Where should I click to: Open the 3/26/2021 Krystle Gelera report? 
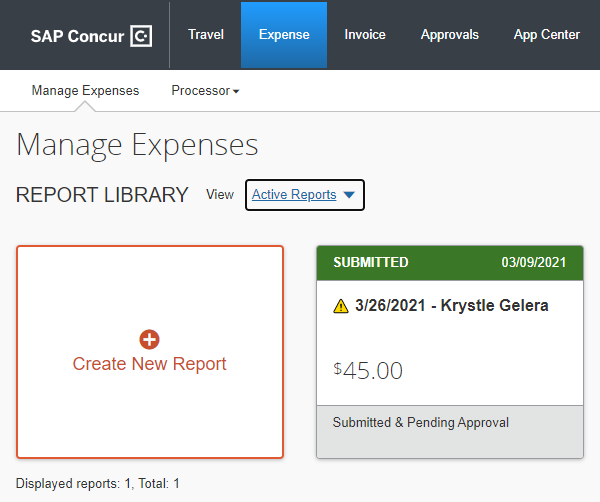[451, 306]
